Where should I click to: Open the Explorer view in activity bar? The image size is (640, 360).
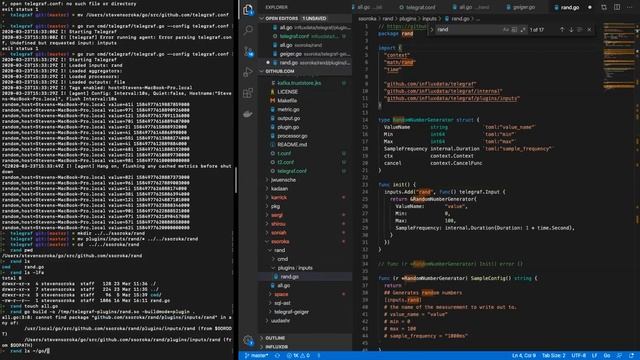point(248,9)
